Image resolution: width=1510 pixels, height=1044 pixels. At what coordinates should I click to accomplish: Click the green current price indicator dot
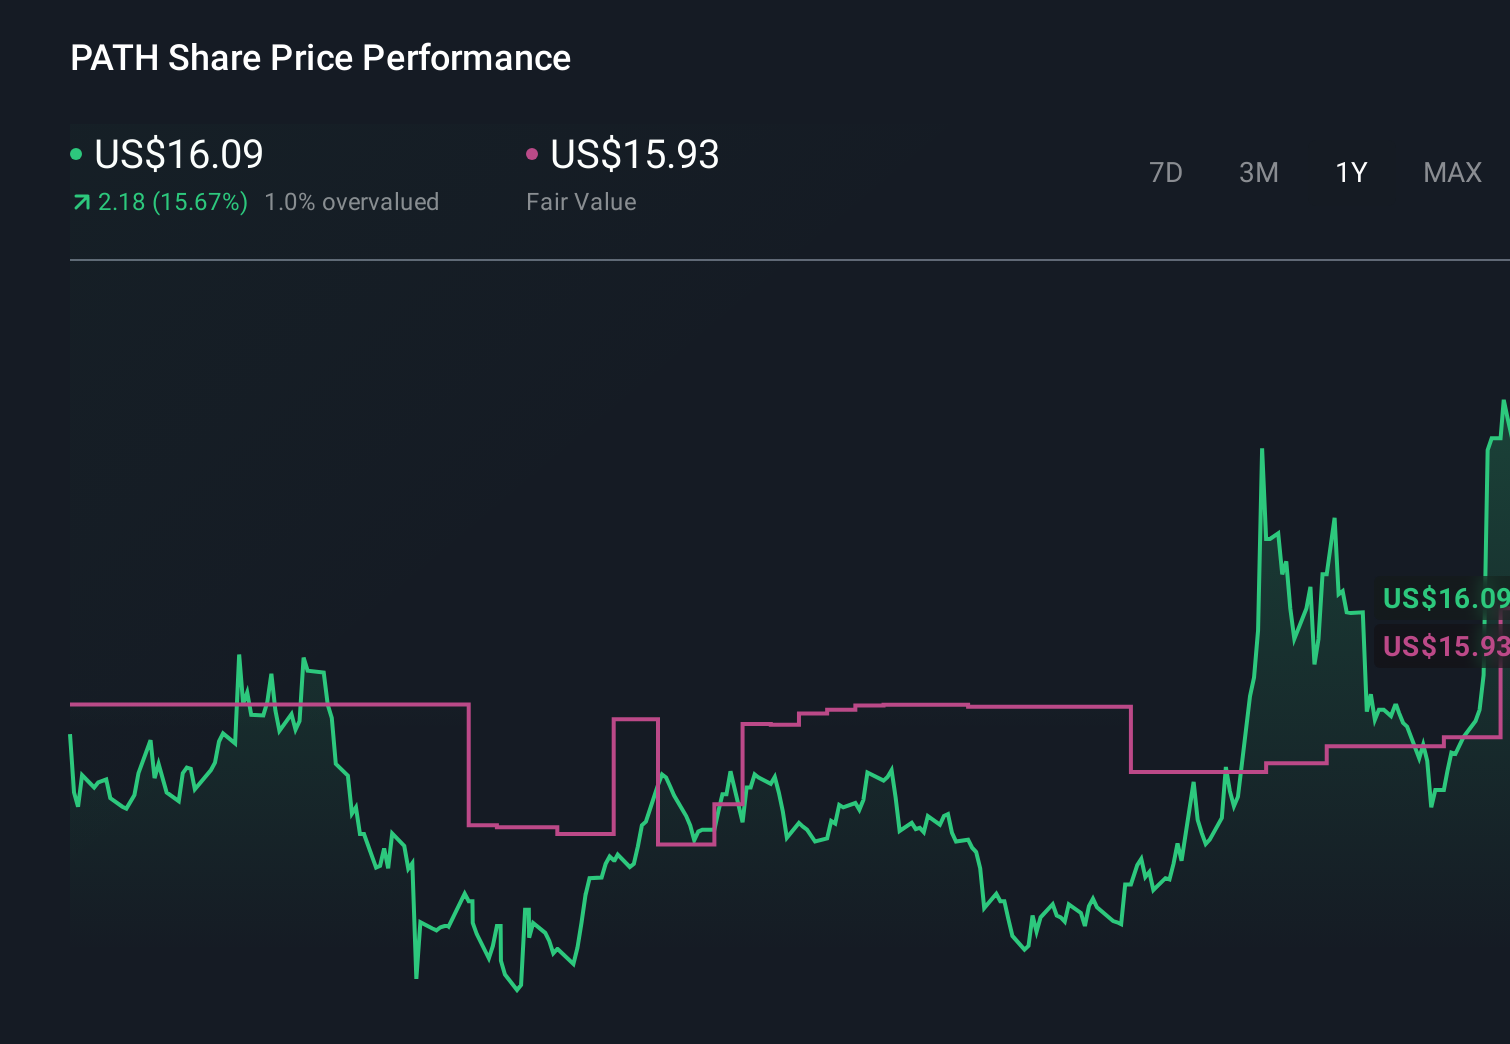[77, 153]
